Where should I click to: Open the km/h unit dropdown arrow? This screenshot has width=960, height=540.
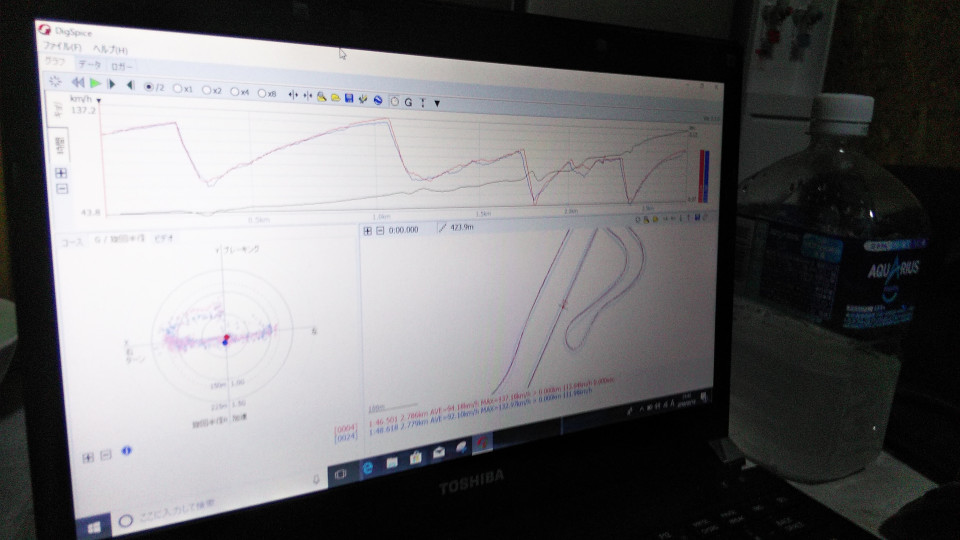click(99, 100)
